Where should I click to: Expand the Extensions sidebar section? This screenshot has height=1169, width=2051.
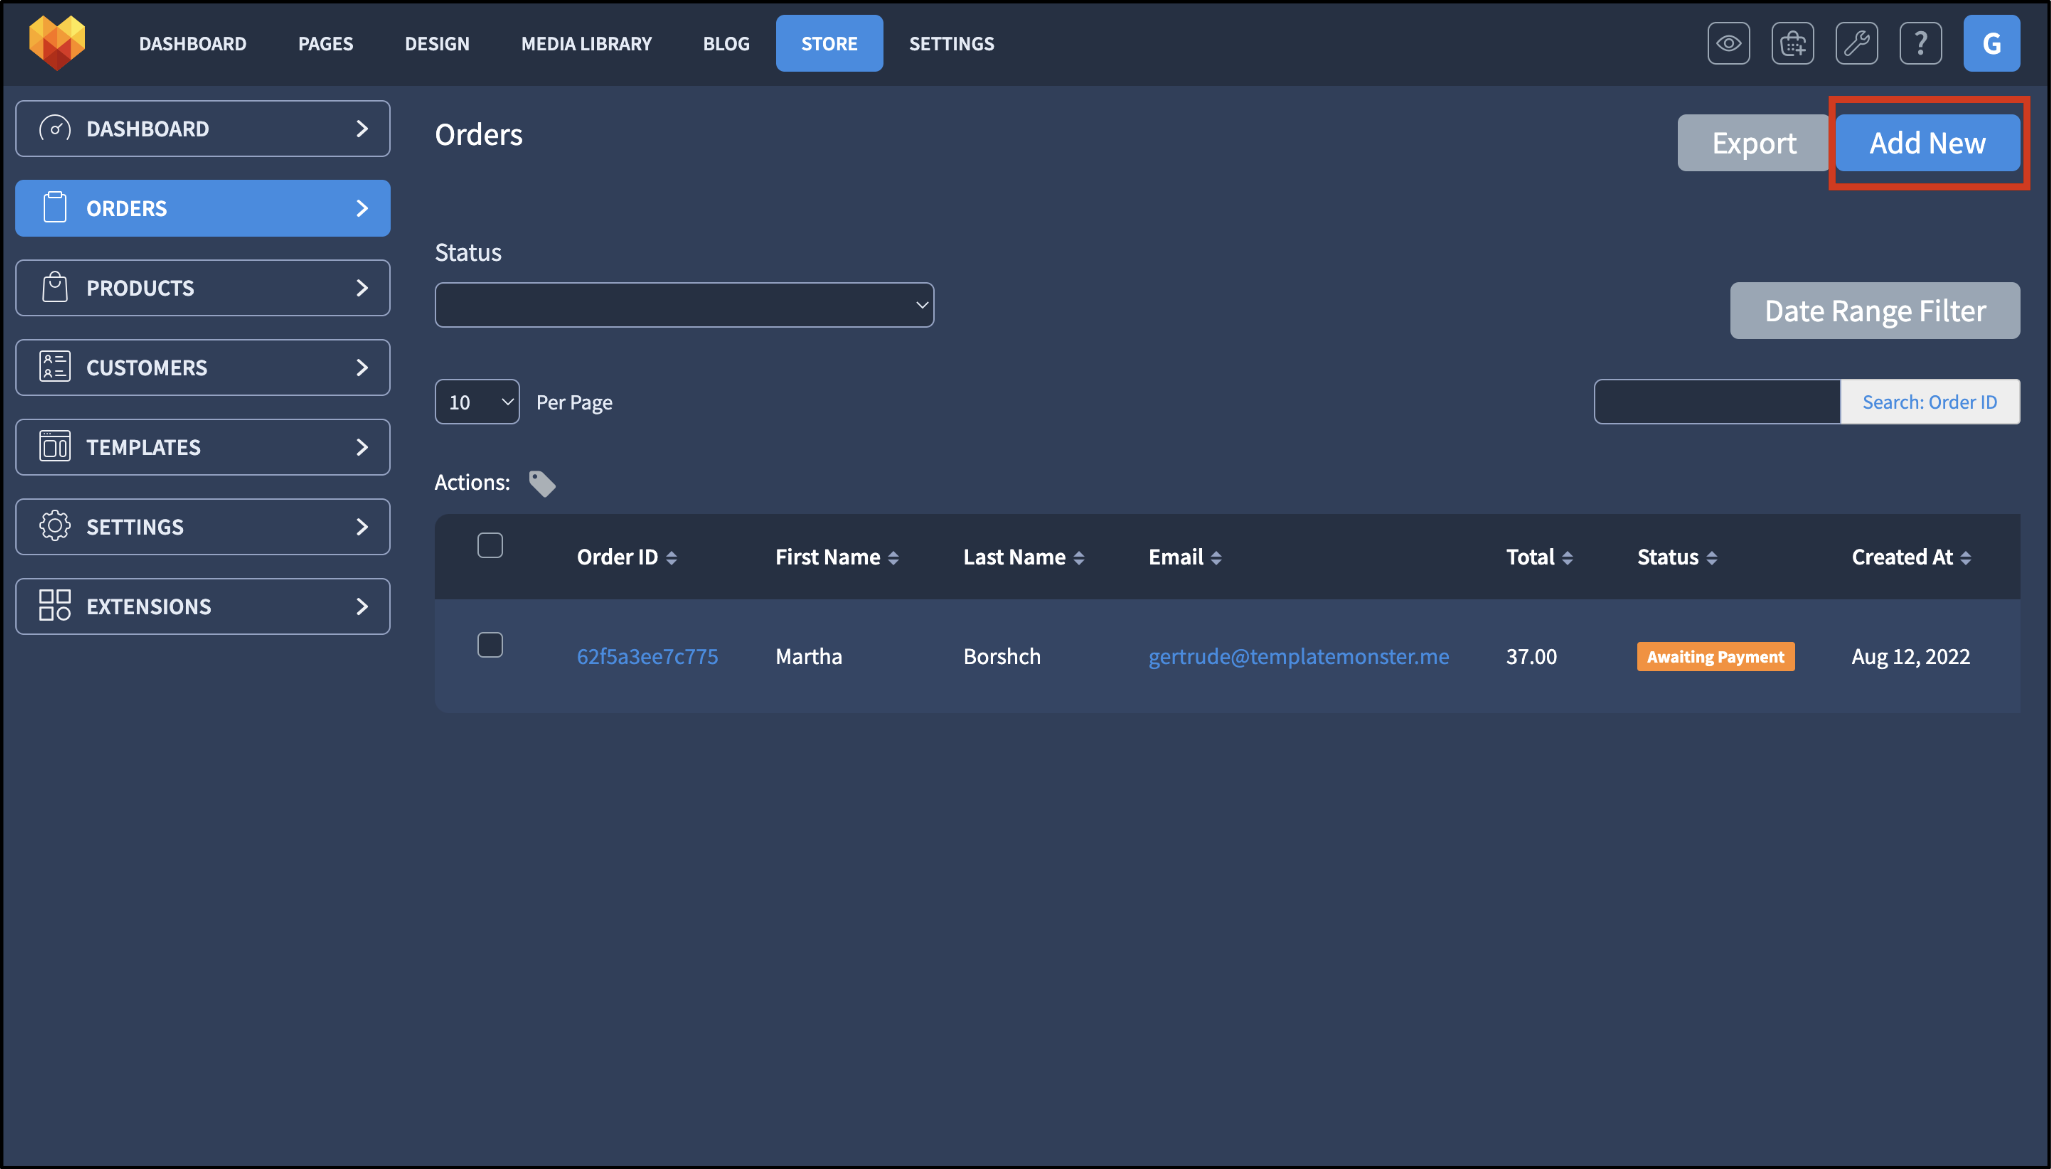coord(202,606)
